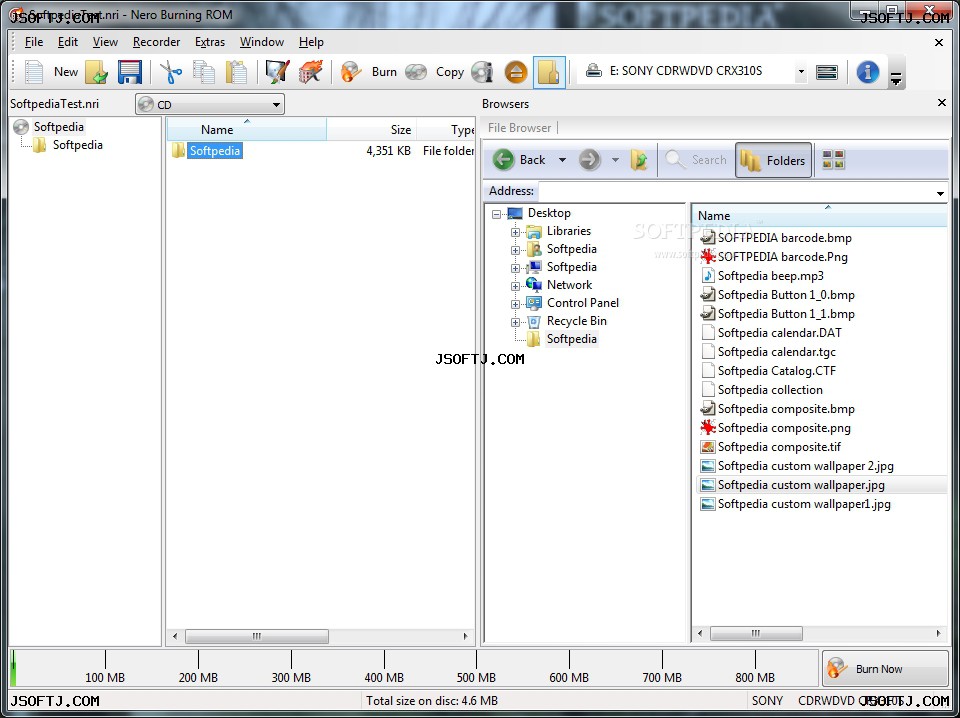
Task: Cut selection using the scissors icon
Action: coord(171,72)
